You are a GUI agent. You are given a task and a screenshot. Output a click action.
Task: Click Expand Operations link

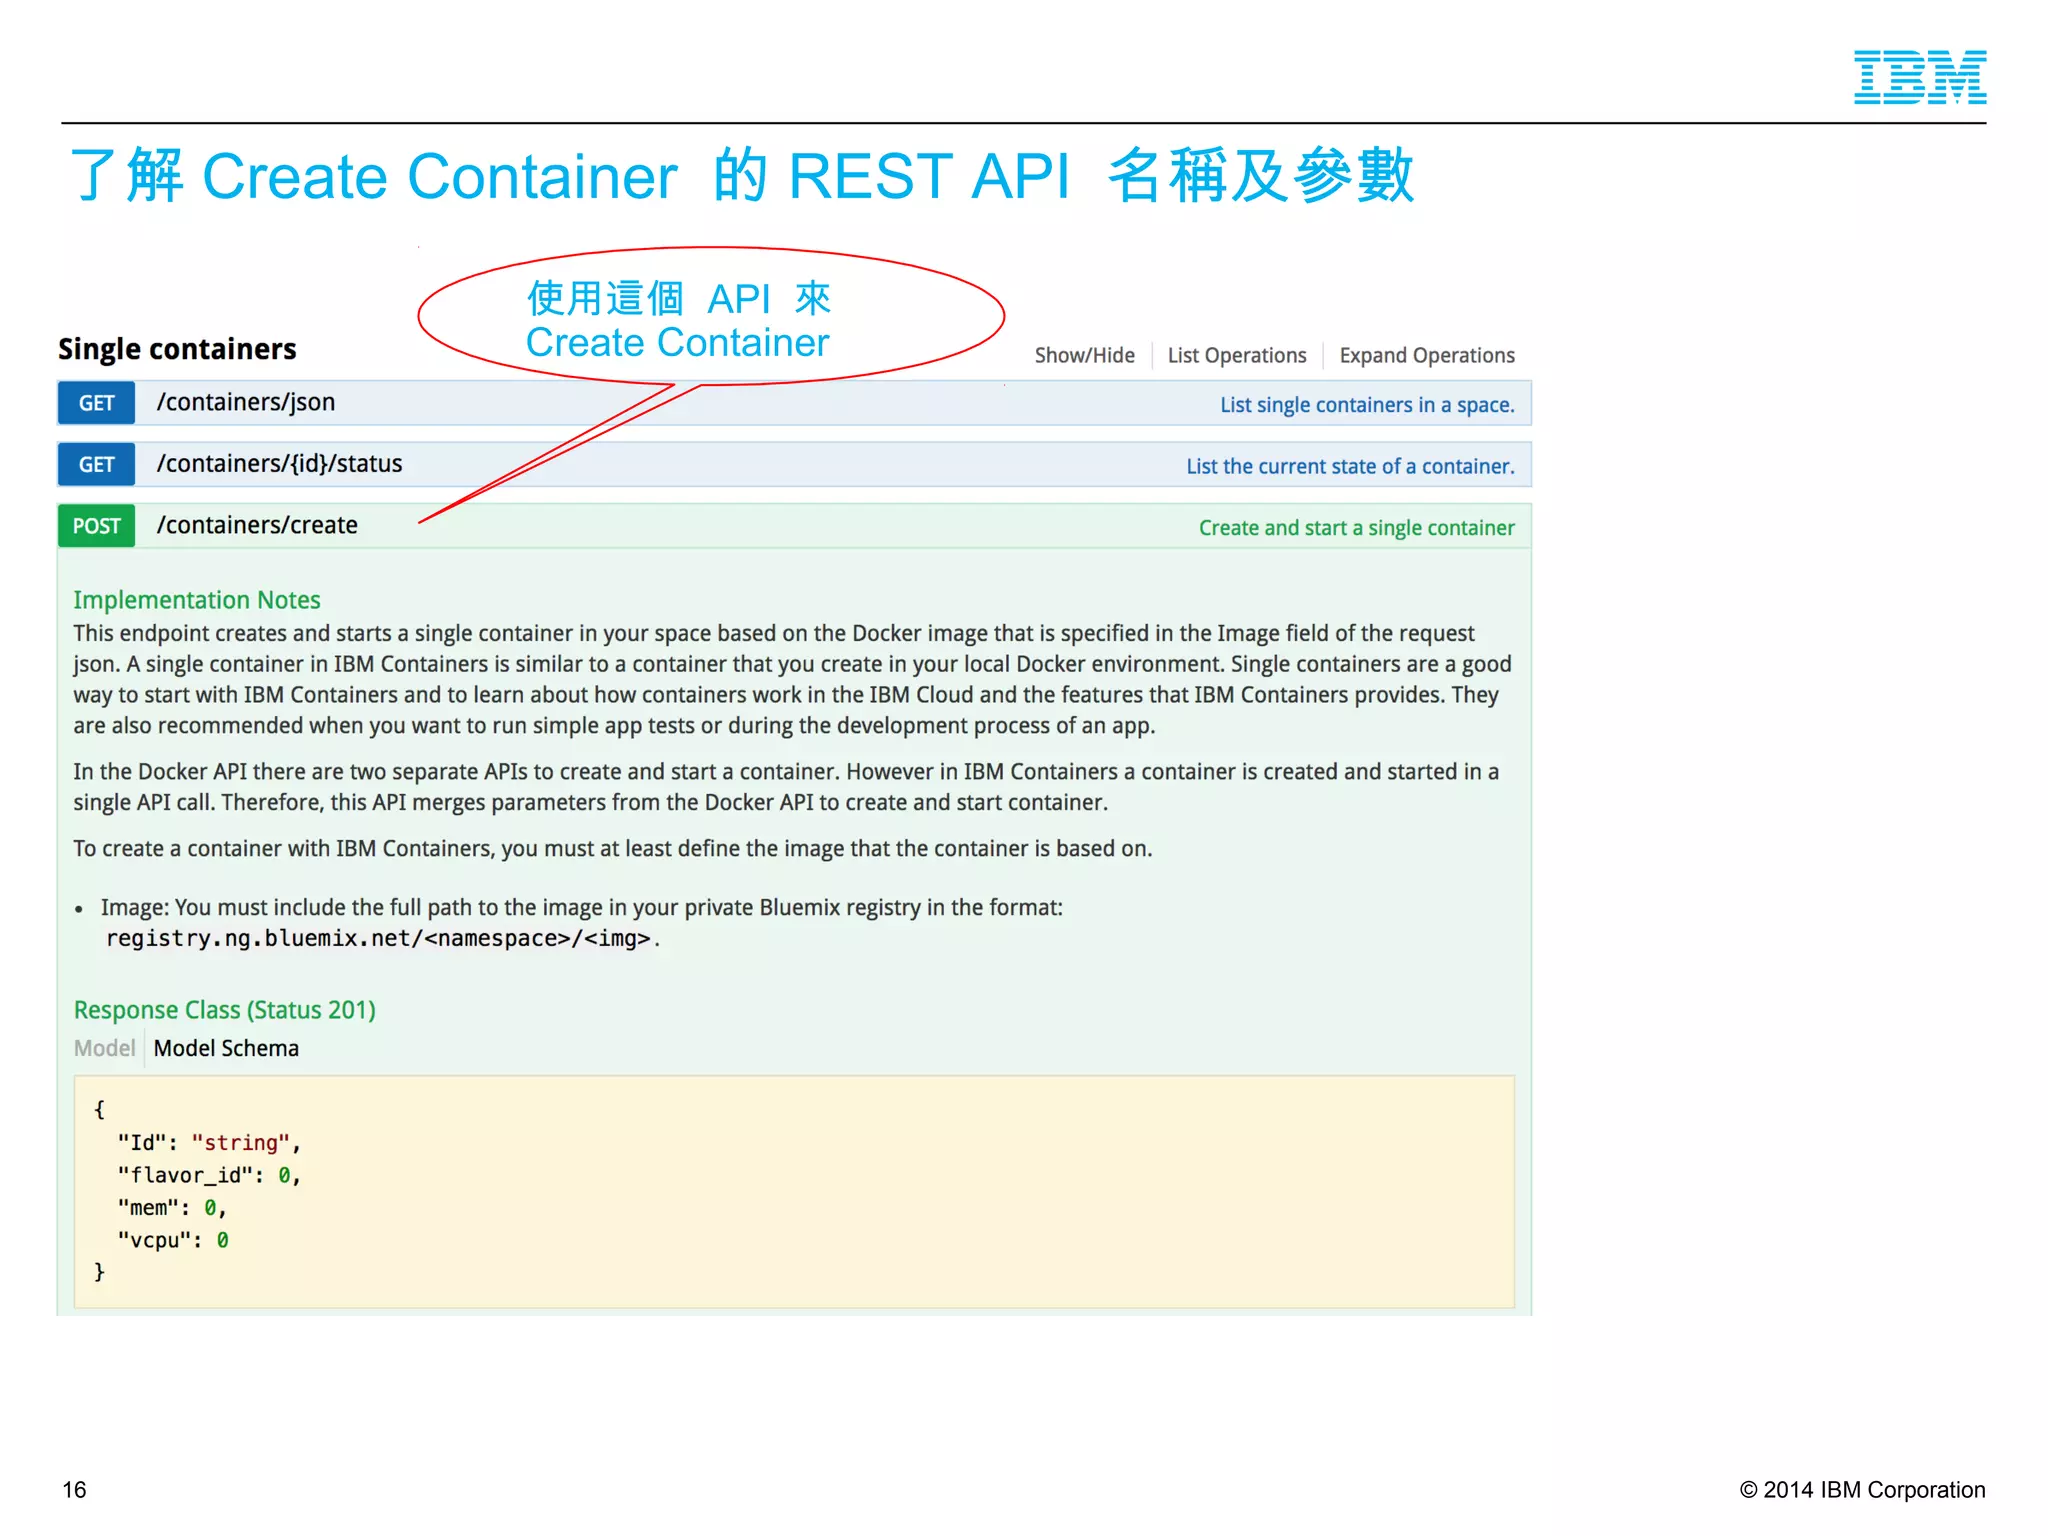(1427, 355)
